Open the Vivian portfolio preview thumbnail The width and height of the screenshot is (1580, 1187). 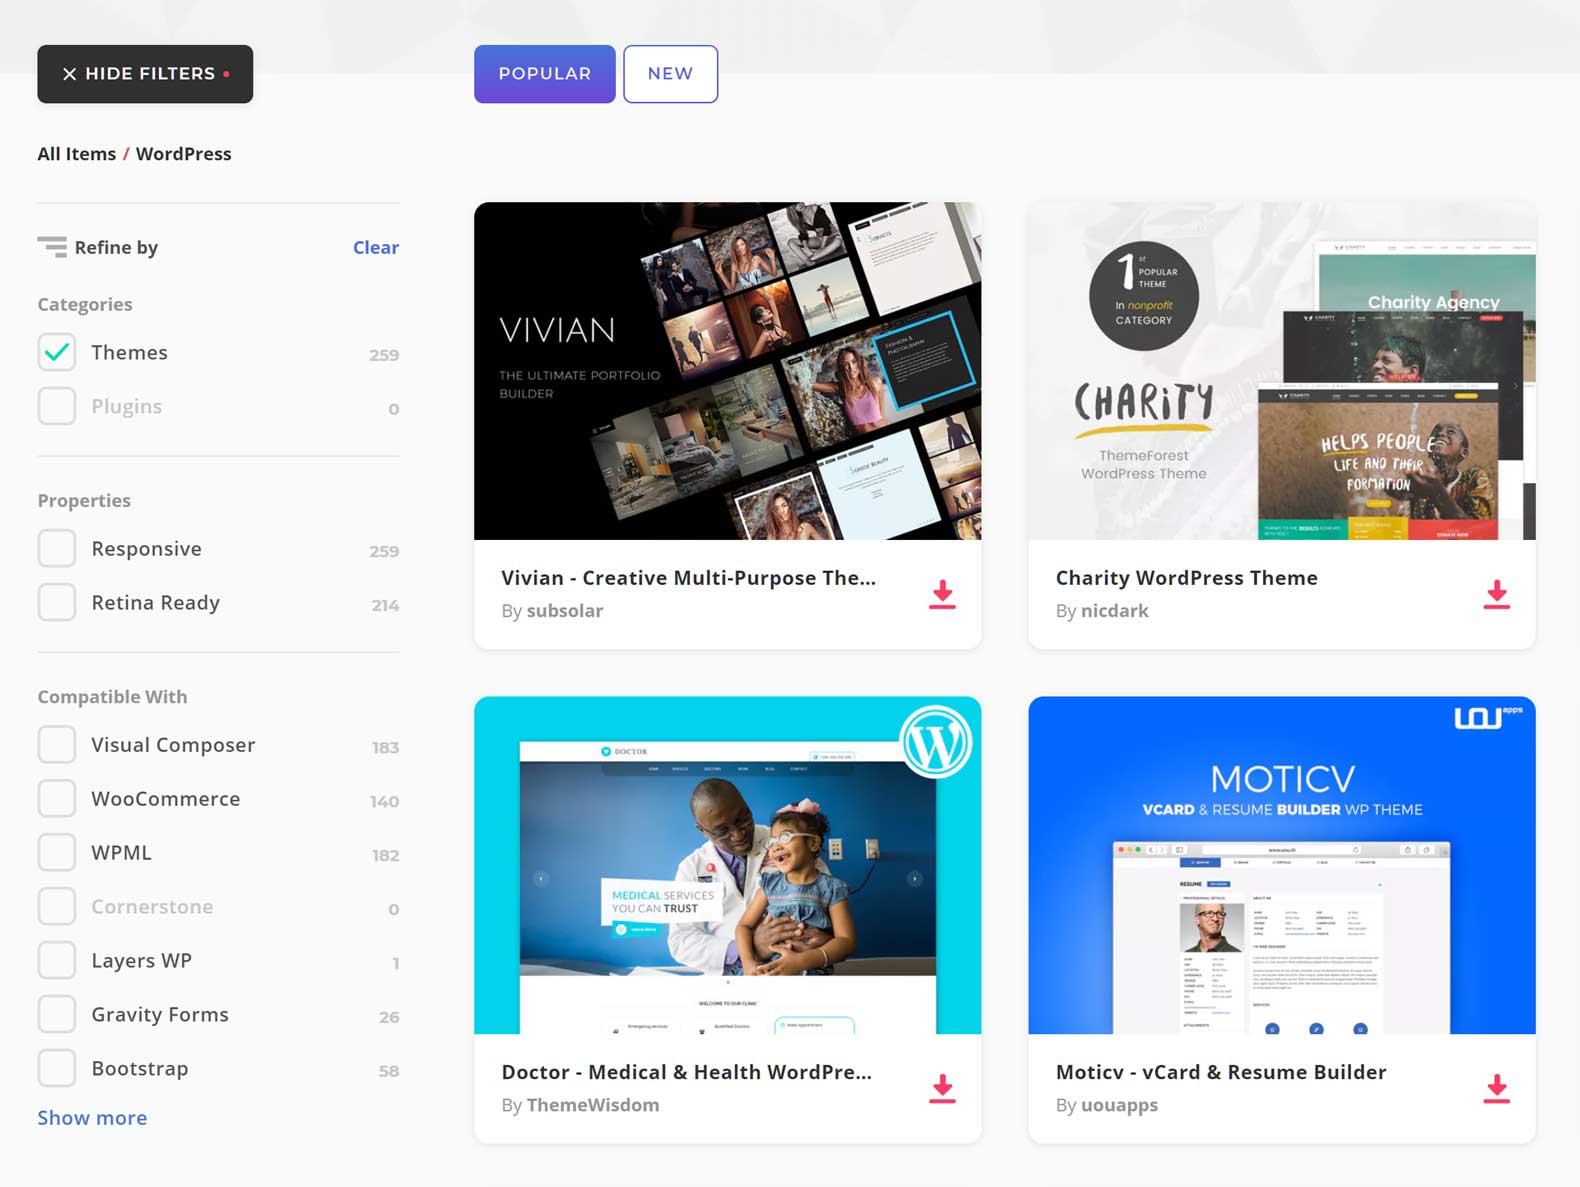tap(728, 371)
